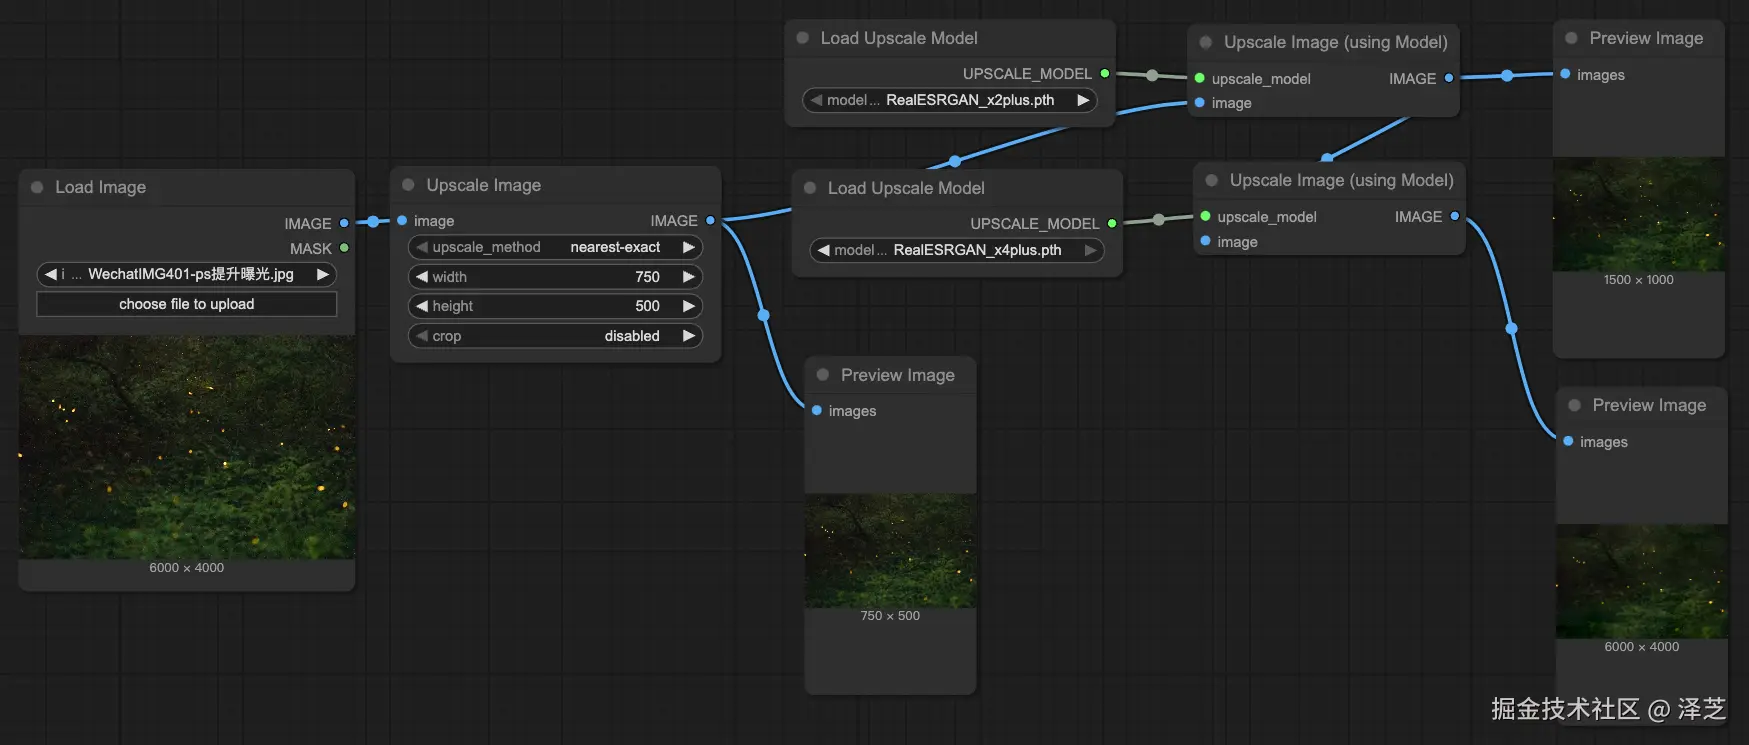The image size is (1749, 745).
Task: Toggle collapse on the RealESRGAN_x4plus Load Upscale Model node
Action: (x=810, y=188)
